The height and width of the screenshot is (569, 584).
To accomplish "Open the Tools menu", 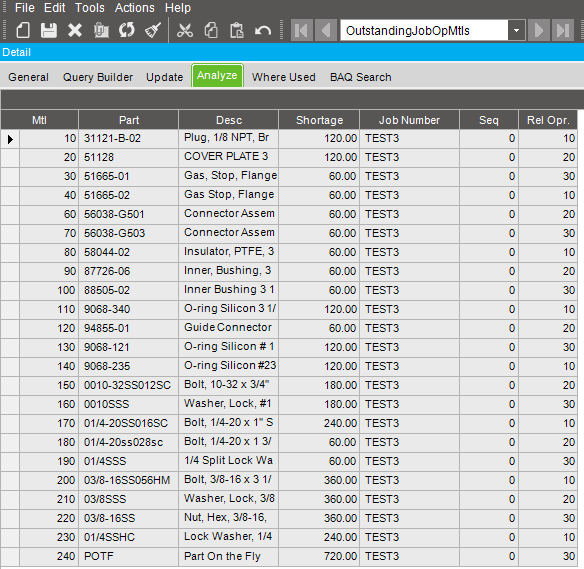I will pos(90,8).
